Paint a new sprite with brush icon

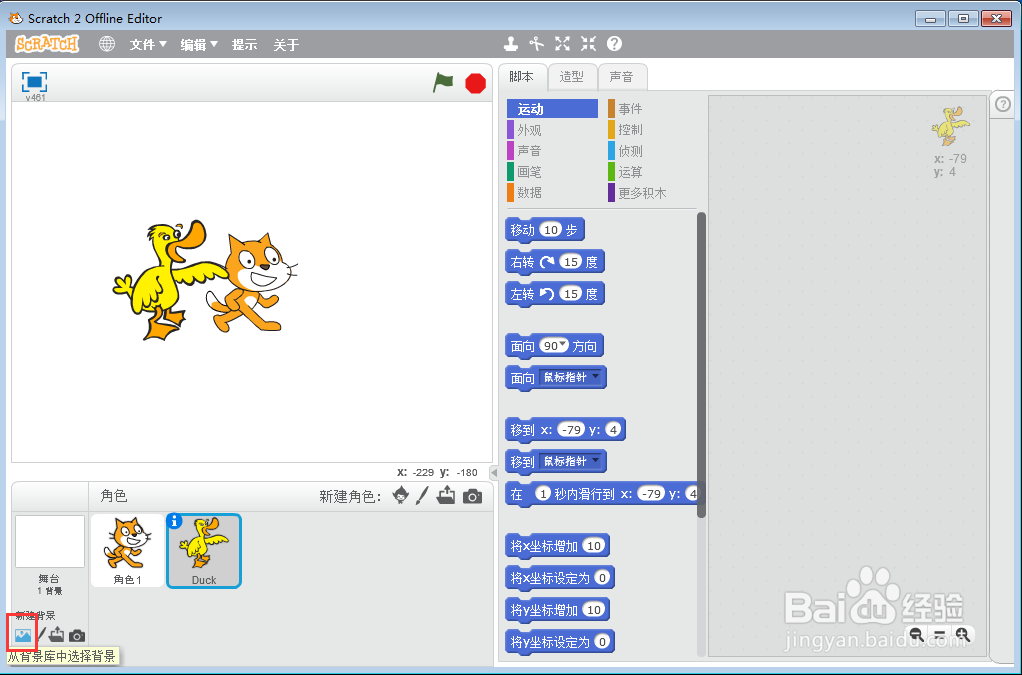422,496
